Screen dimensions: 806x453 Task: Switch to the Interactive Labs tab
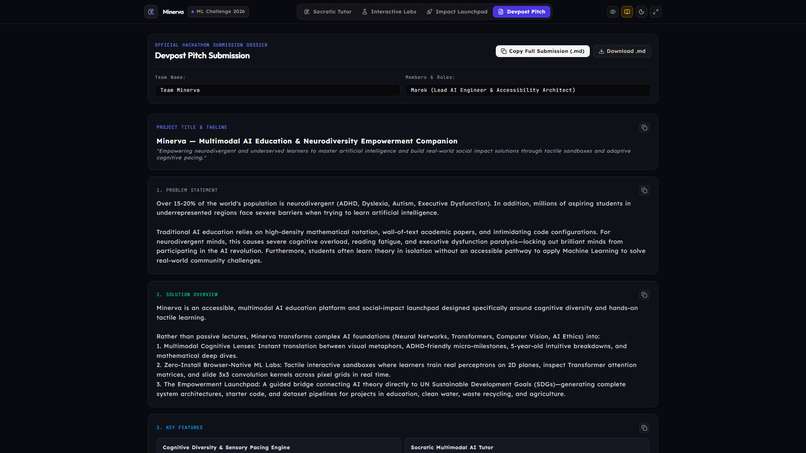(x=389, y=11)
